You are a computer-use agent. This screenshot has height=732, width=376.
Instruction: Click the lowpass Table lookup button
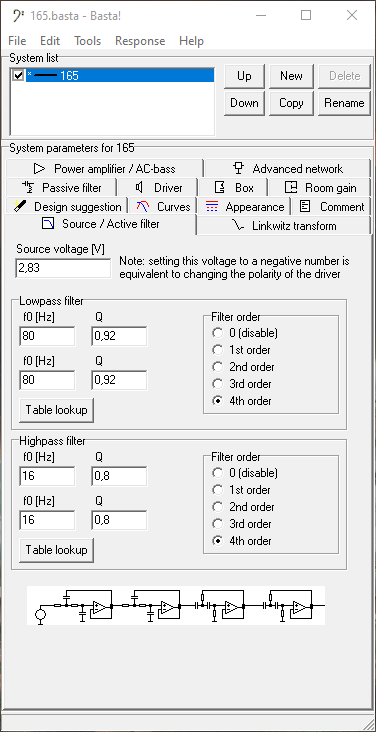(57, 410)
